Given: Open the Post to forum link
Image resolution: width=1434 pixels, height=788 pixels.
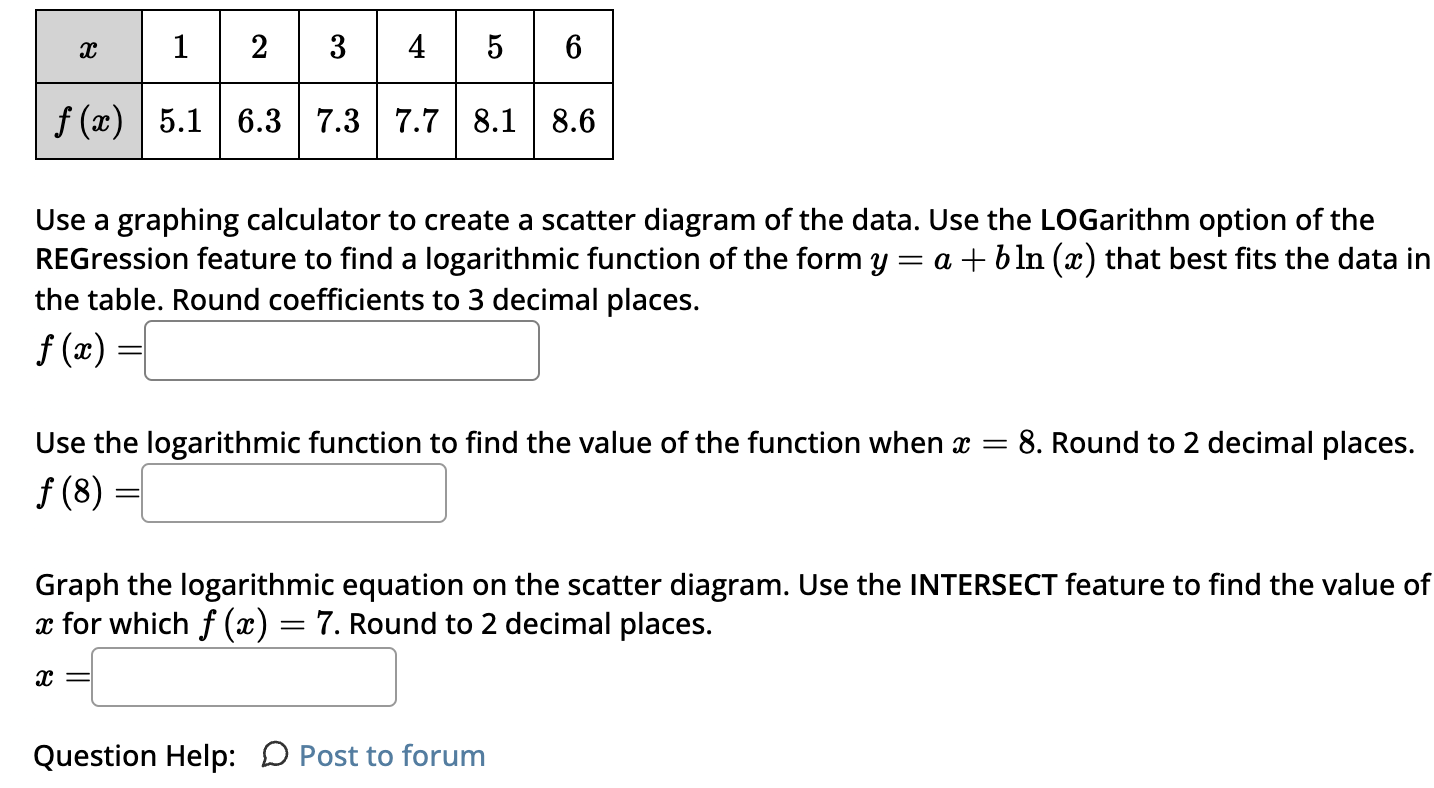Looking at the screenshot, I should (x=392, y=756).
